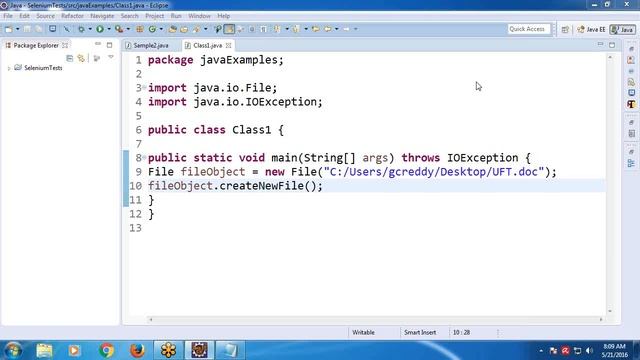Minimize the Package Explorer view
Image resolution: width=640 pixels, height=360 pixels.
(98, 44)
